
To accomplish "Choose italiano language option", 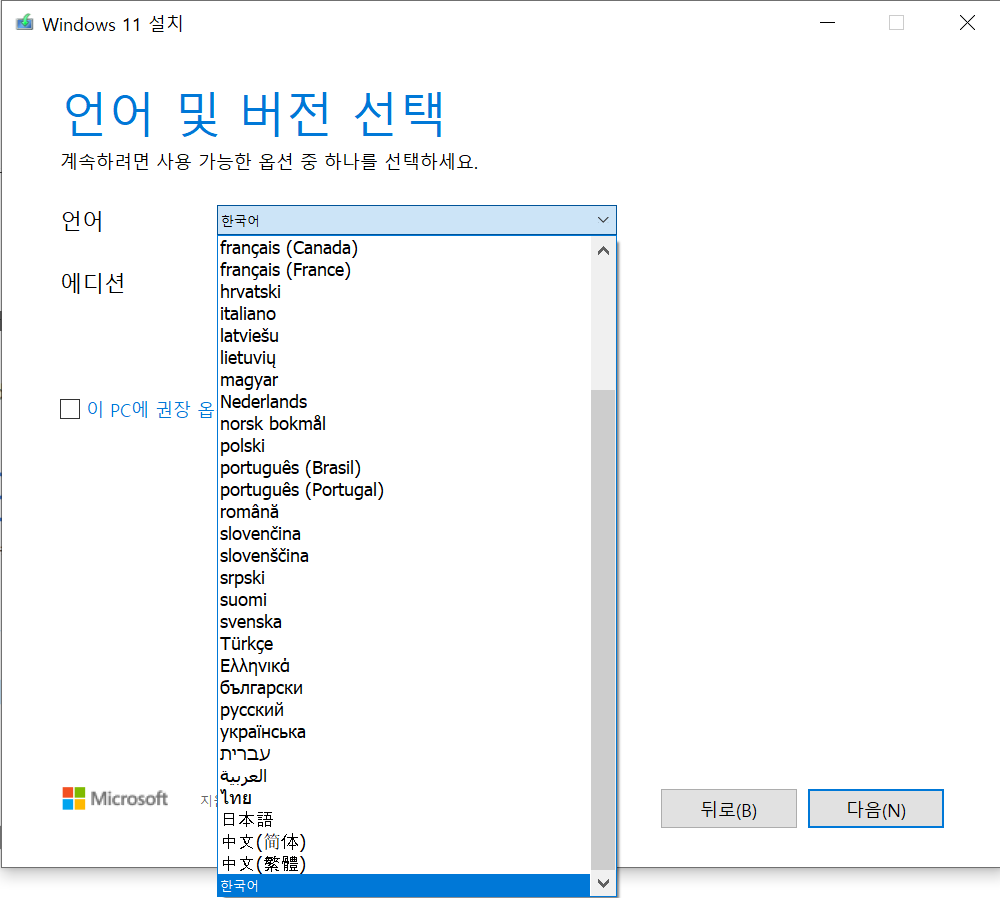I will click(x=404, y=314).
